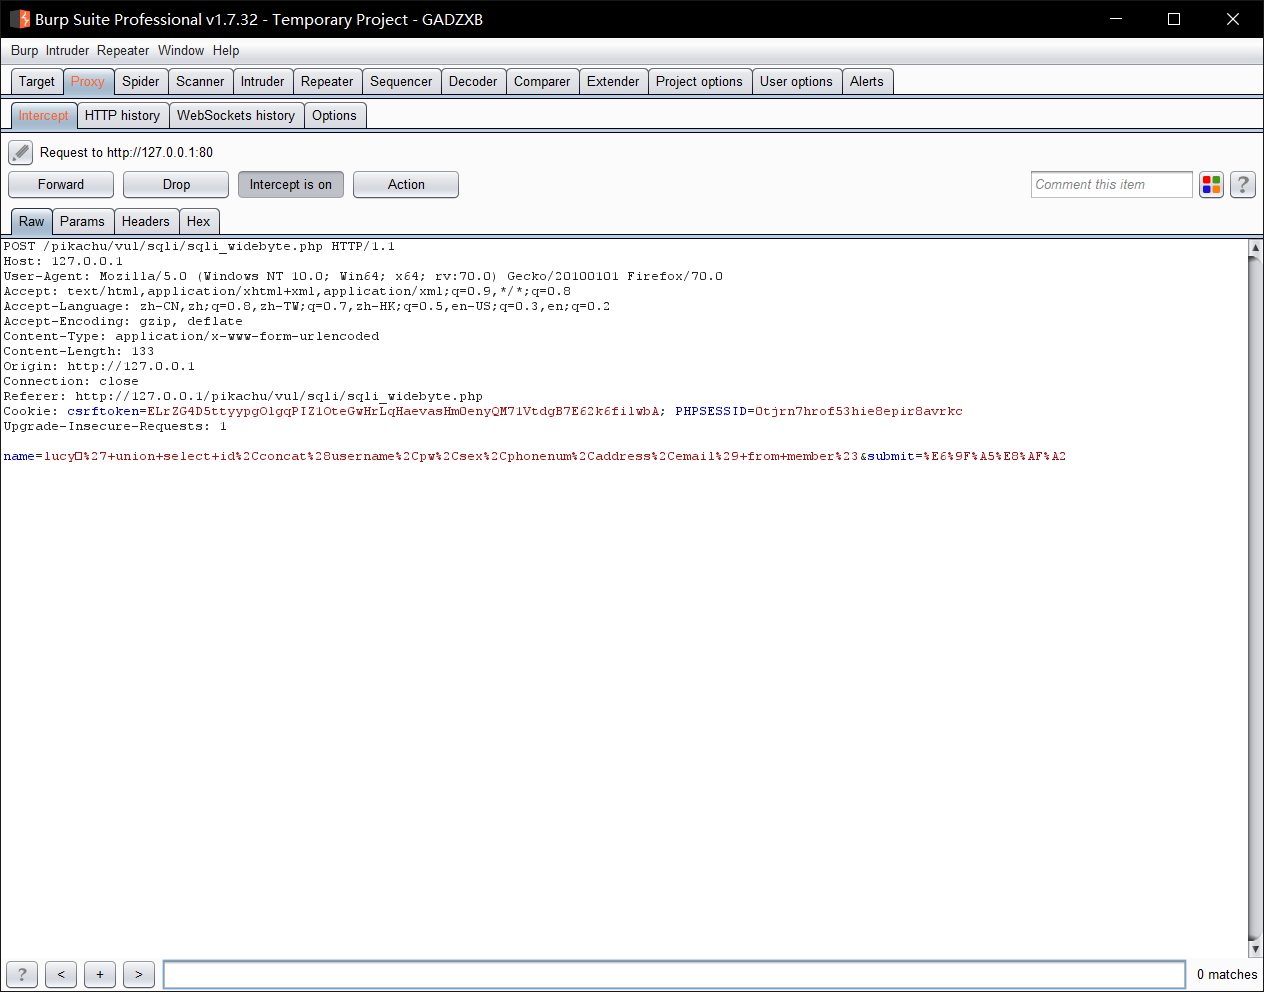
Task: Open the Sequencer tab
Action: (x=401, y=82)
